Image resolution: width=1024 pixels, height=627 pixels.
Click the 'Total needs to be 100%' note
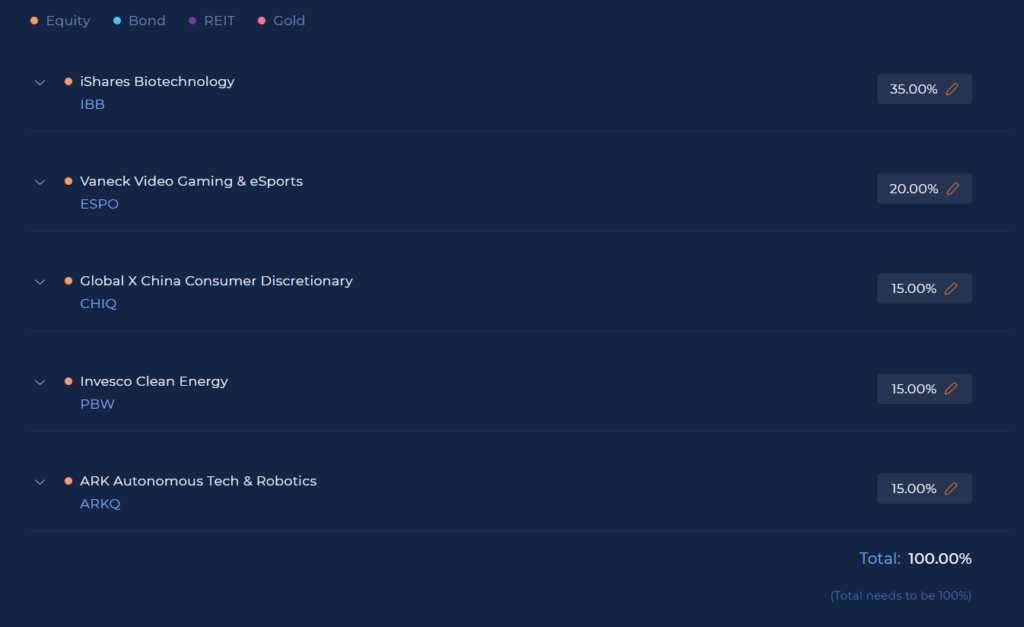point(901,596)
